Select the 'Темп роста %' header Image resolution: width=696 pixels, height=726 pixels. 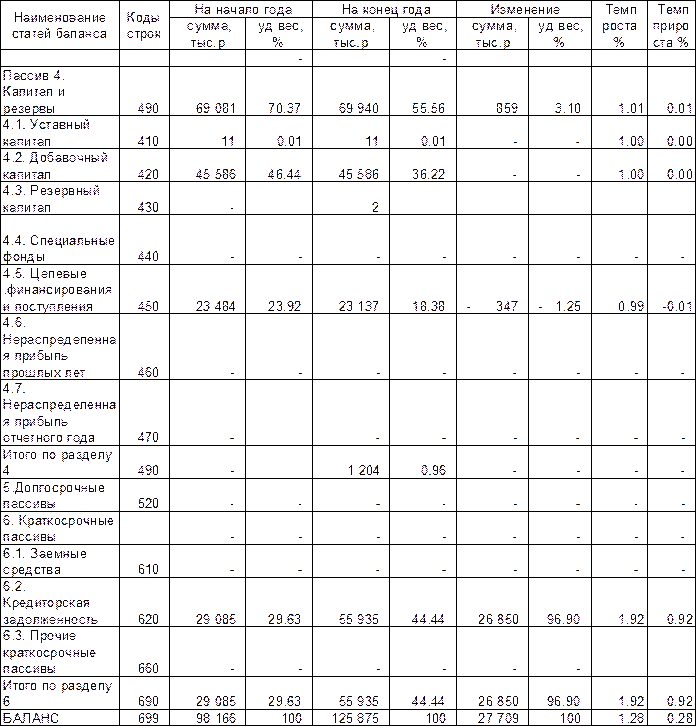point(619,25)
